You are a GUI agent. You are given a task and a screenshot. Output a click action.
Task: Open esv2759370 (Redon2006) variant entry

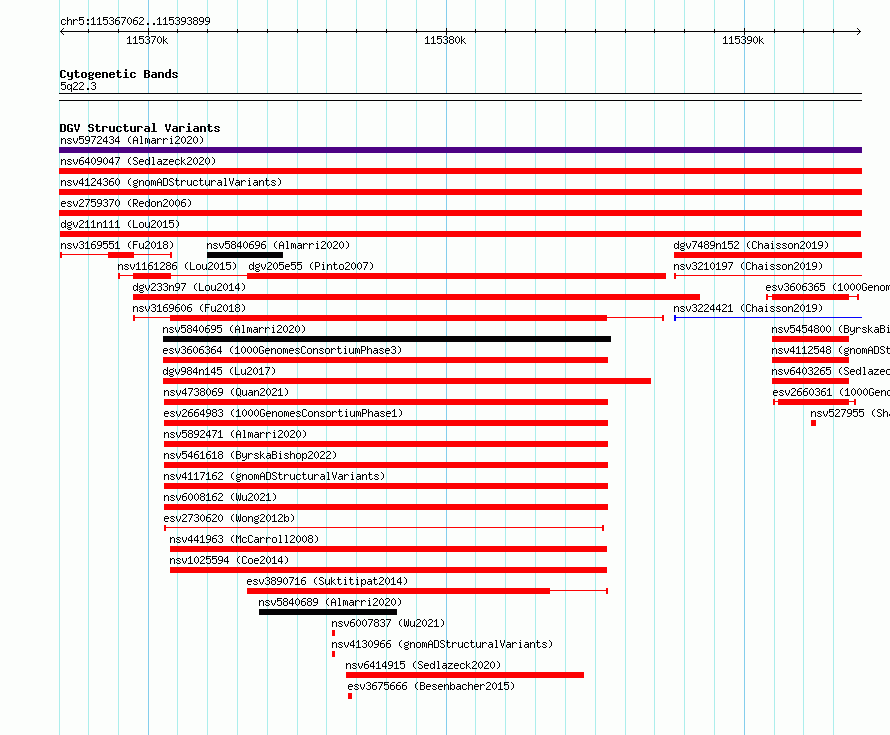point(126,203)
